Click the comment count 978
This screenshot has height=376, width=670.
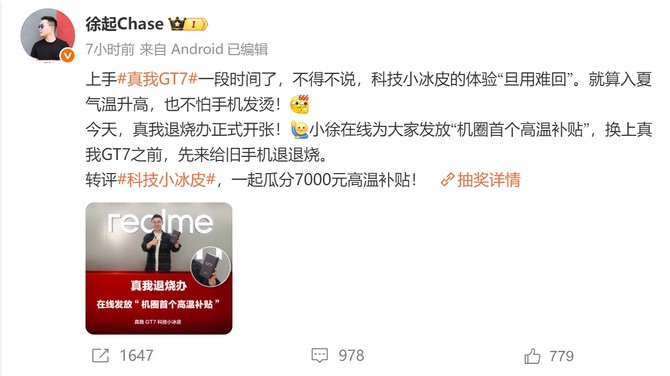click(351, 355)
